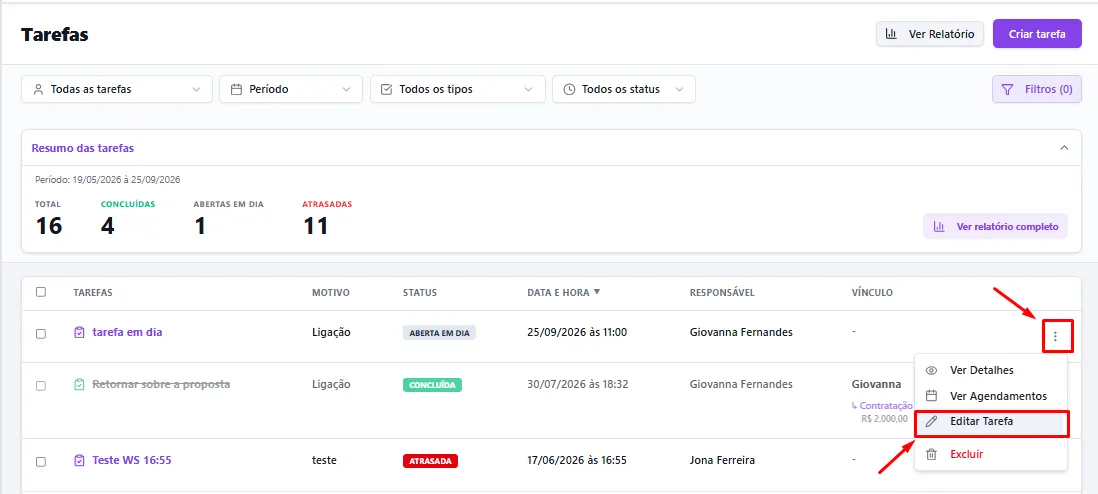Click the funnel icon in Filtros button
Viewport: 1098px width, 494px height.
pos(1008,90)
